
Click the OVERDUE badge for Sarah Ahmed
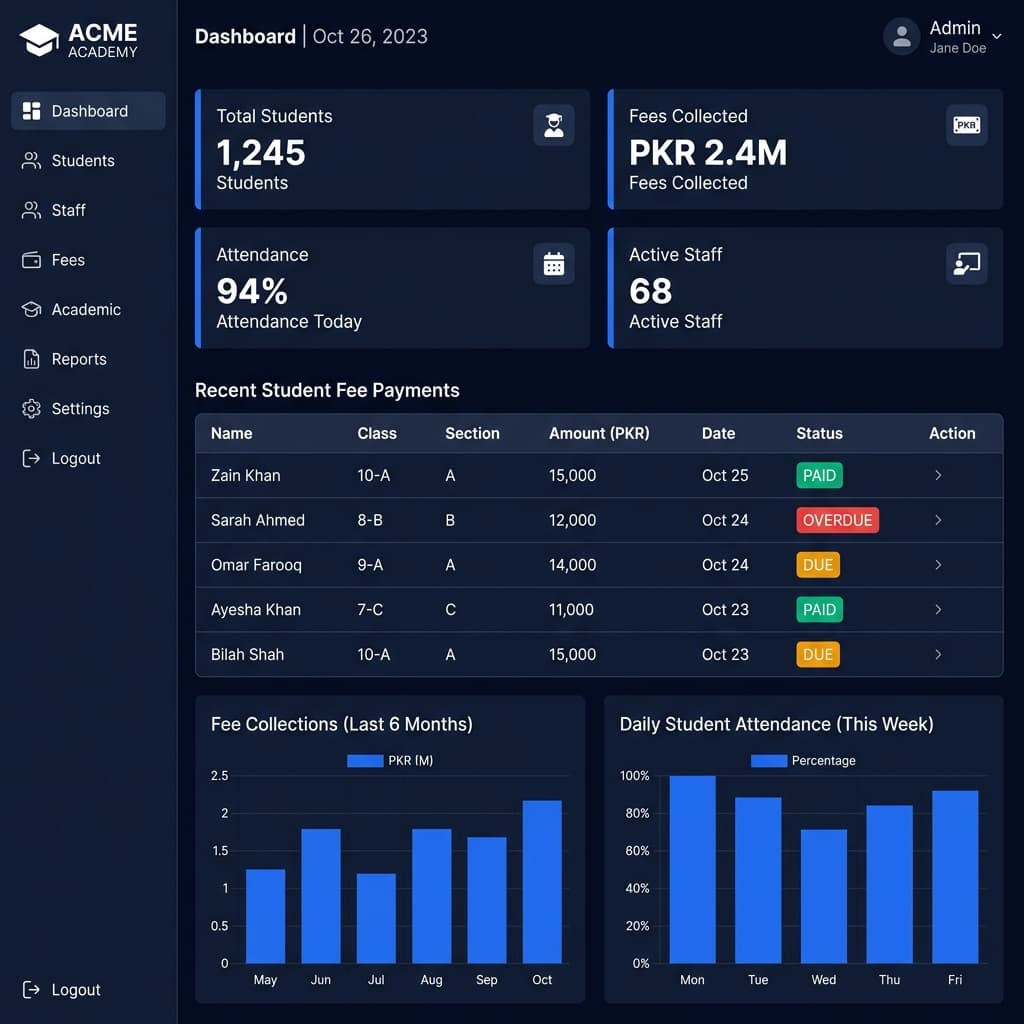tap(837, 520)
